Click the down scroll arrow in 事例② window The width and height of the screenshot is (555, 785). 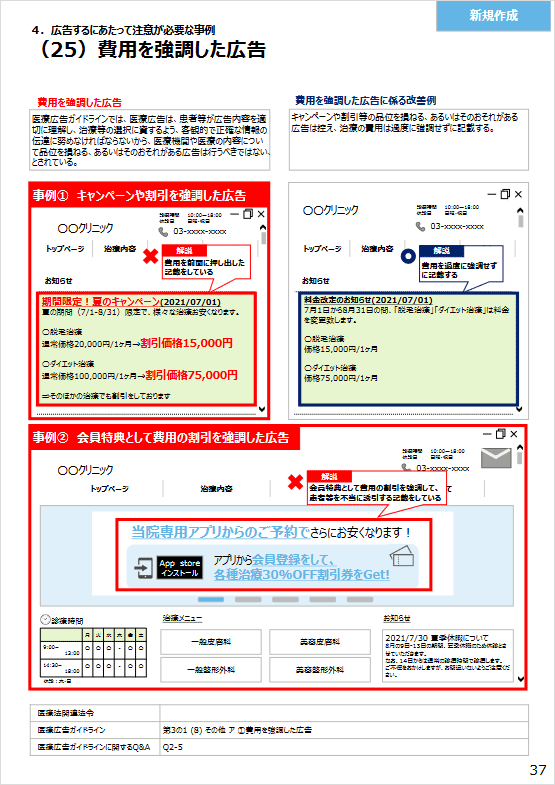click(x=520, y=679)
